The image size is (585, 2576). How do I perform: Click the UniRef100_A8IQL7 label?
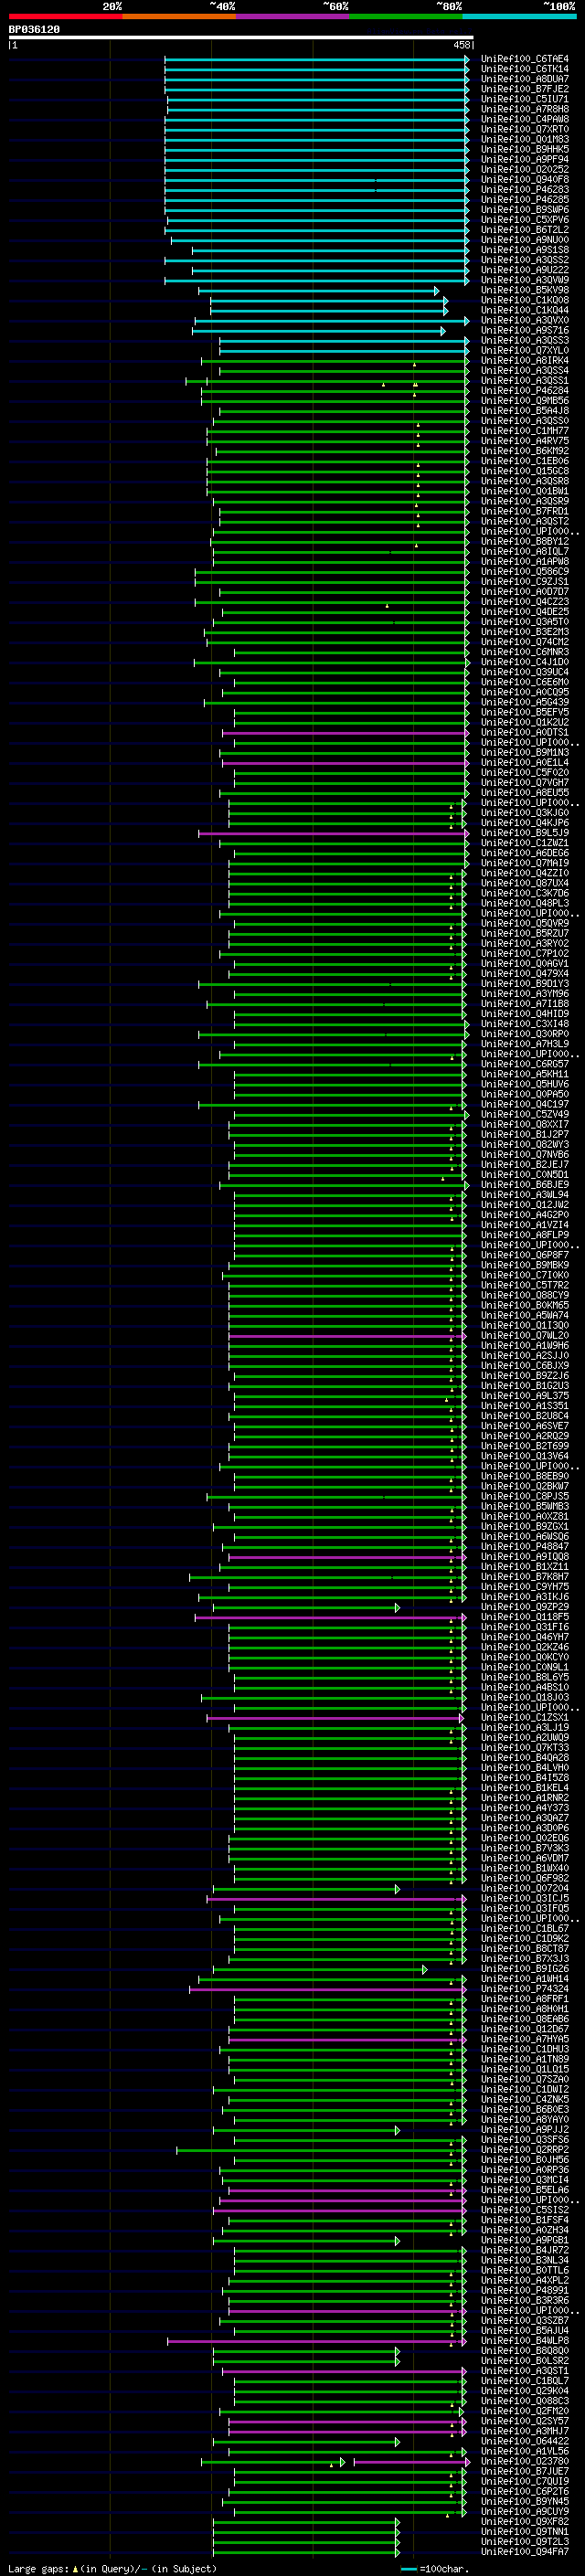point(524,551)
